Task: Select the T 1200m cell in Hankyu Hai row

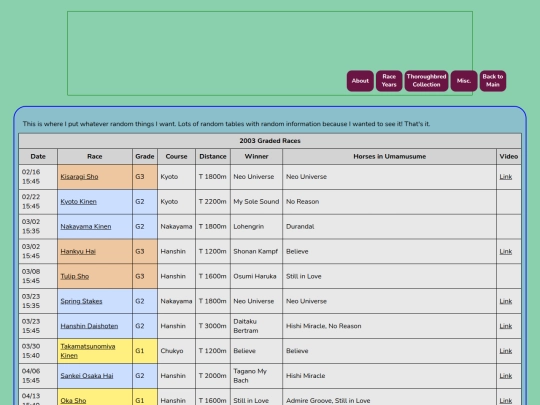Action: 213,251
